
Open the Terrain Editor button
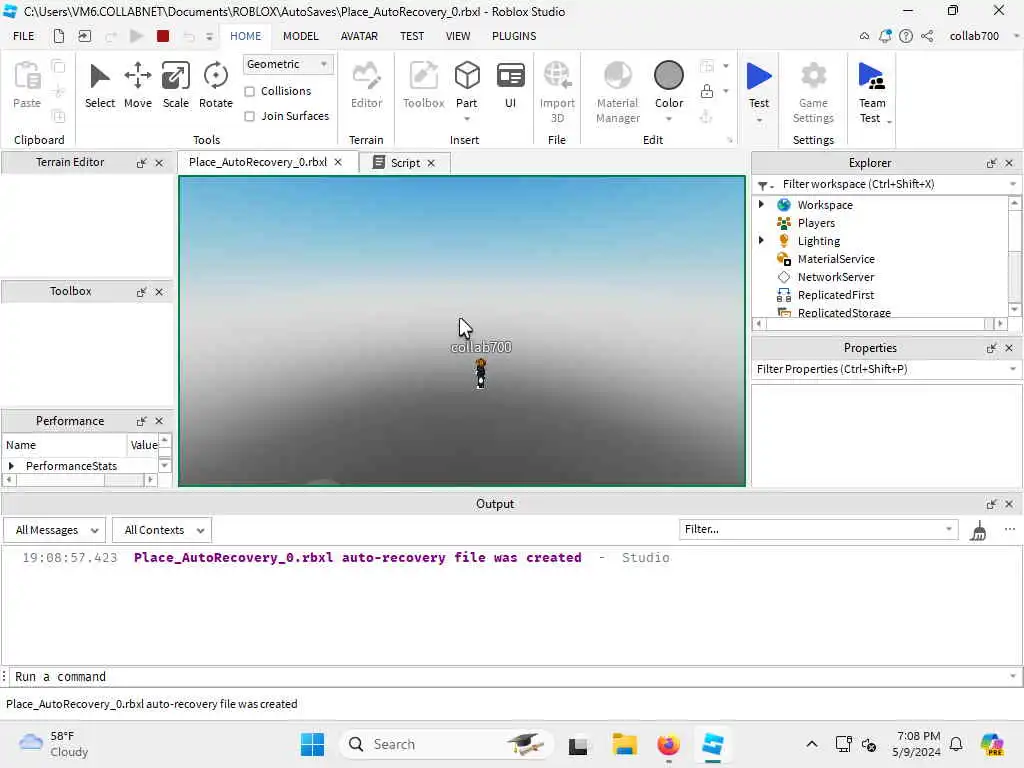click(x=366, y=85)
